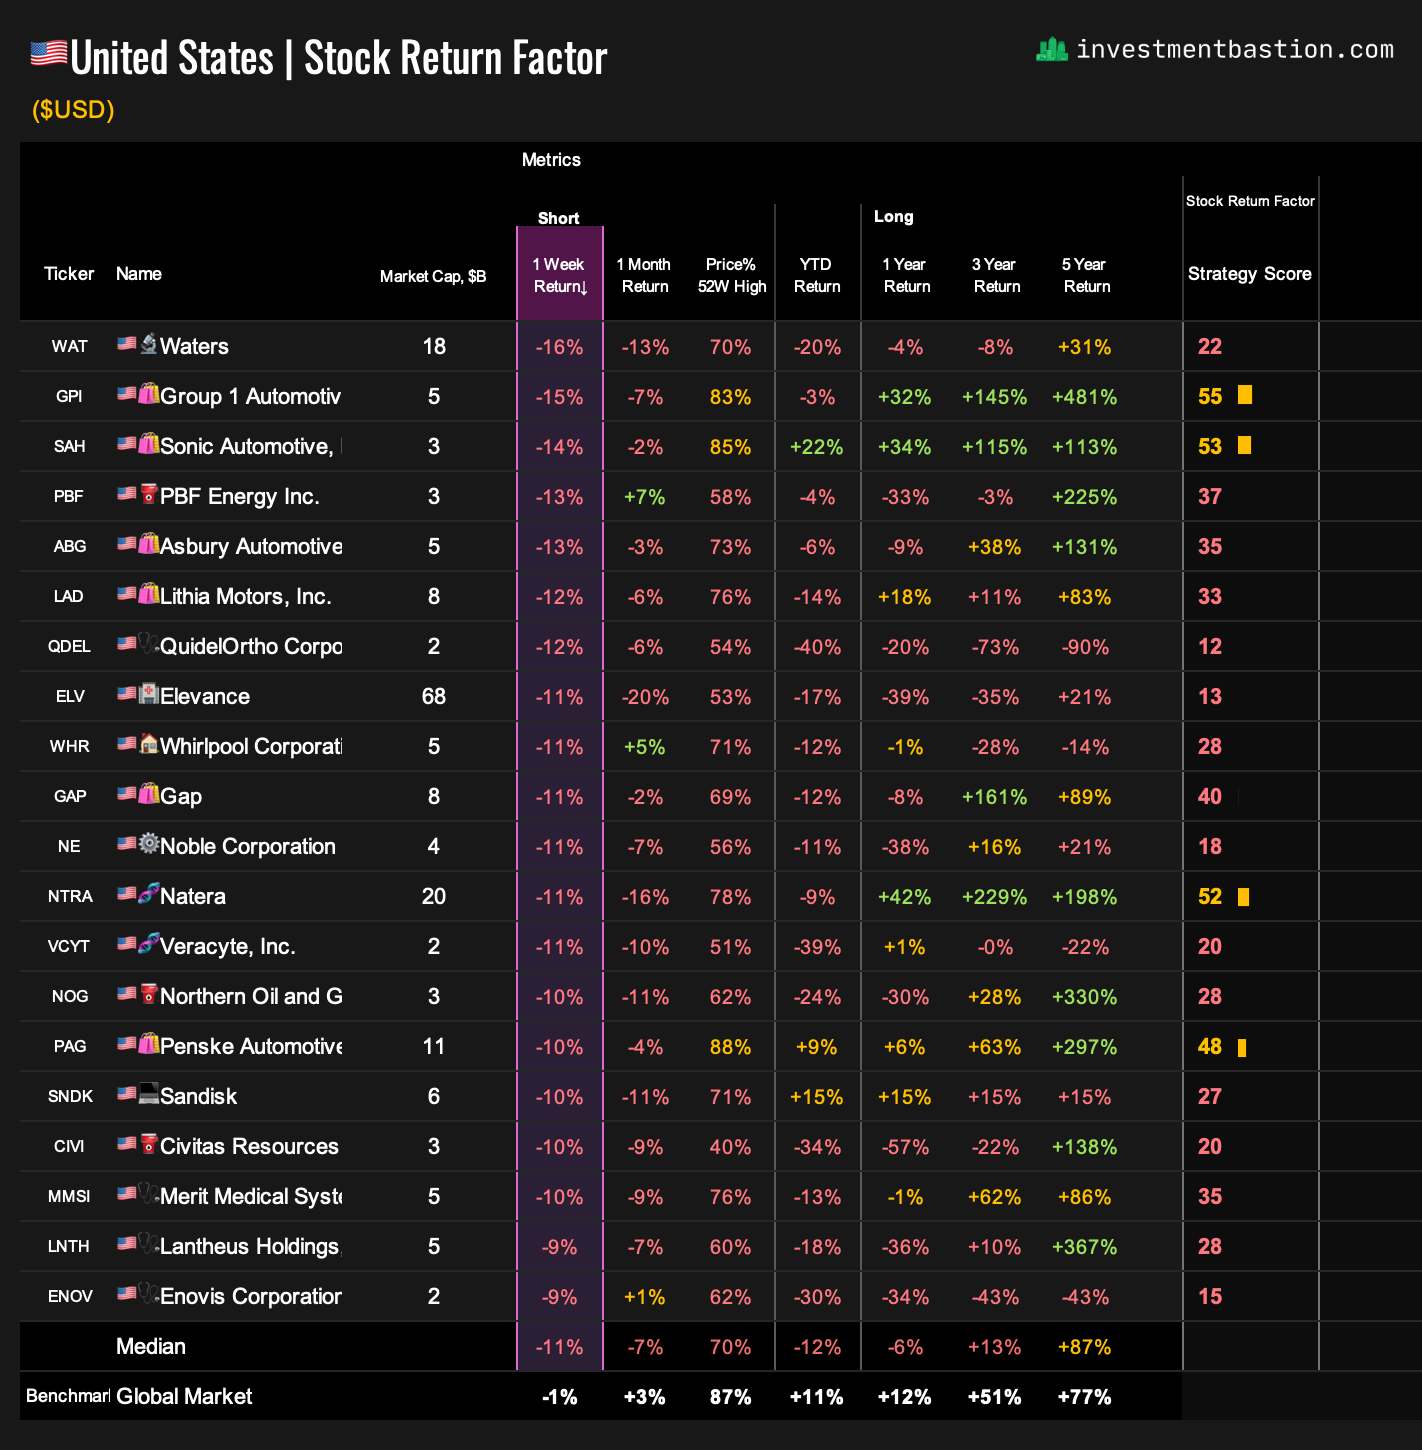The width and height of the screenshot is (1422, 1450).
Task: Open the investmentbastion.com link
Action: click(x=1234, y=50)
